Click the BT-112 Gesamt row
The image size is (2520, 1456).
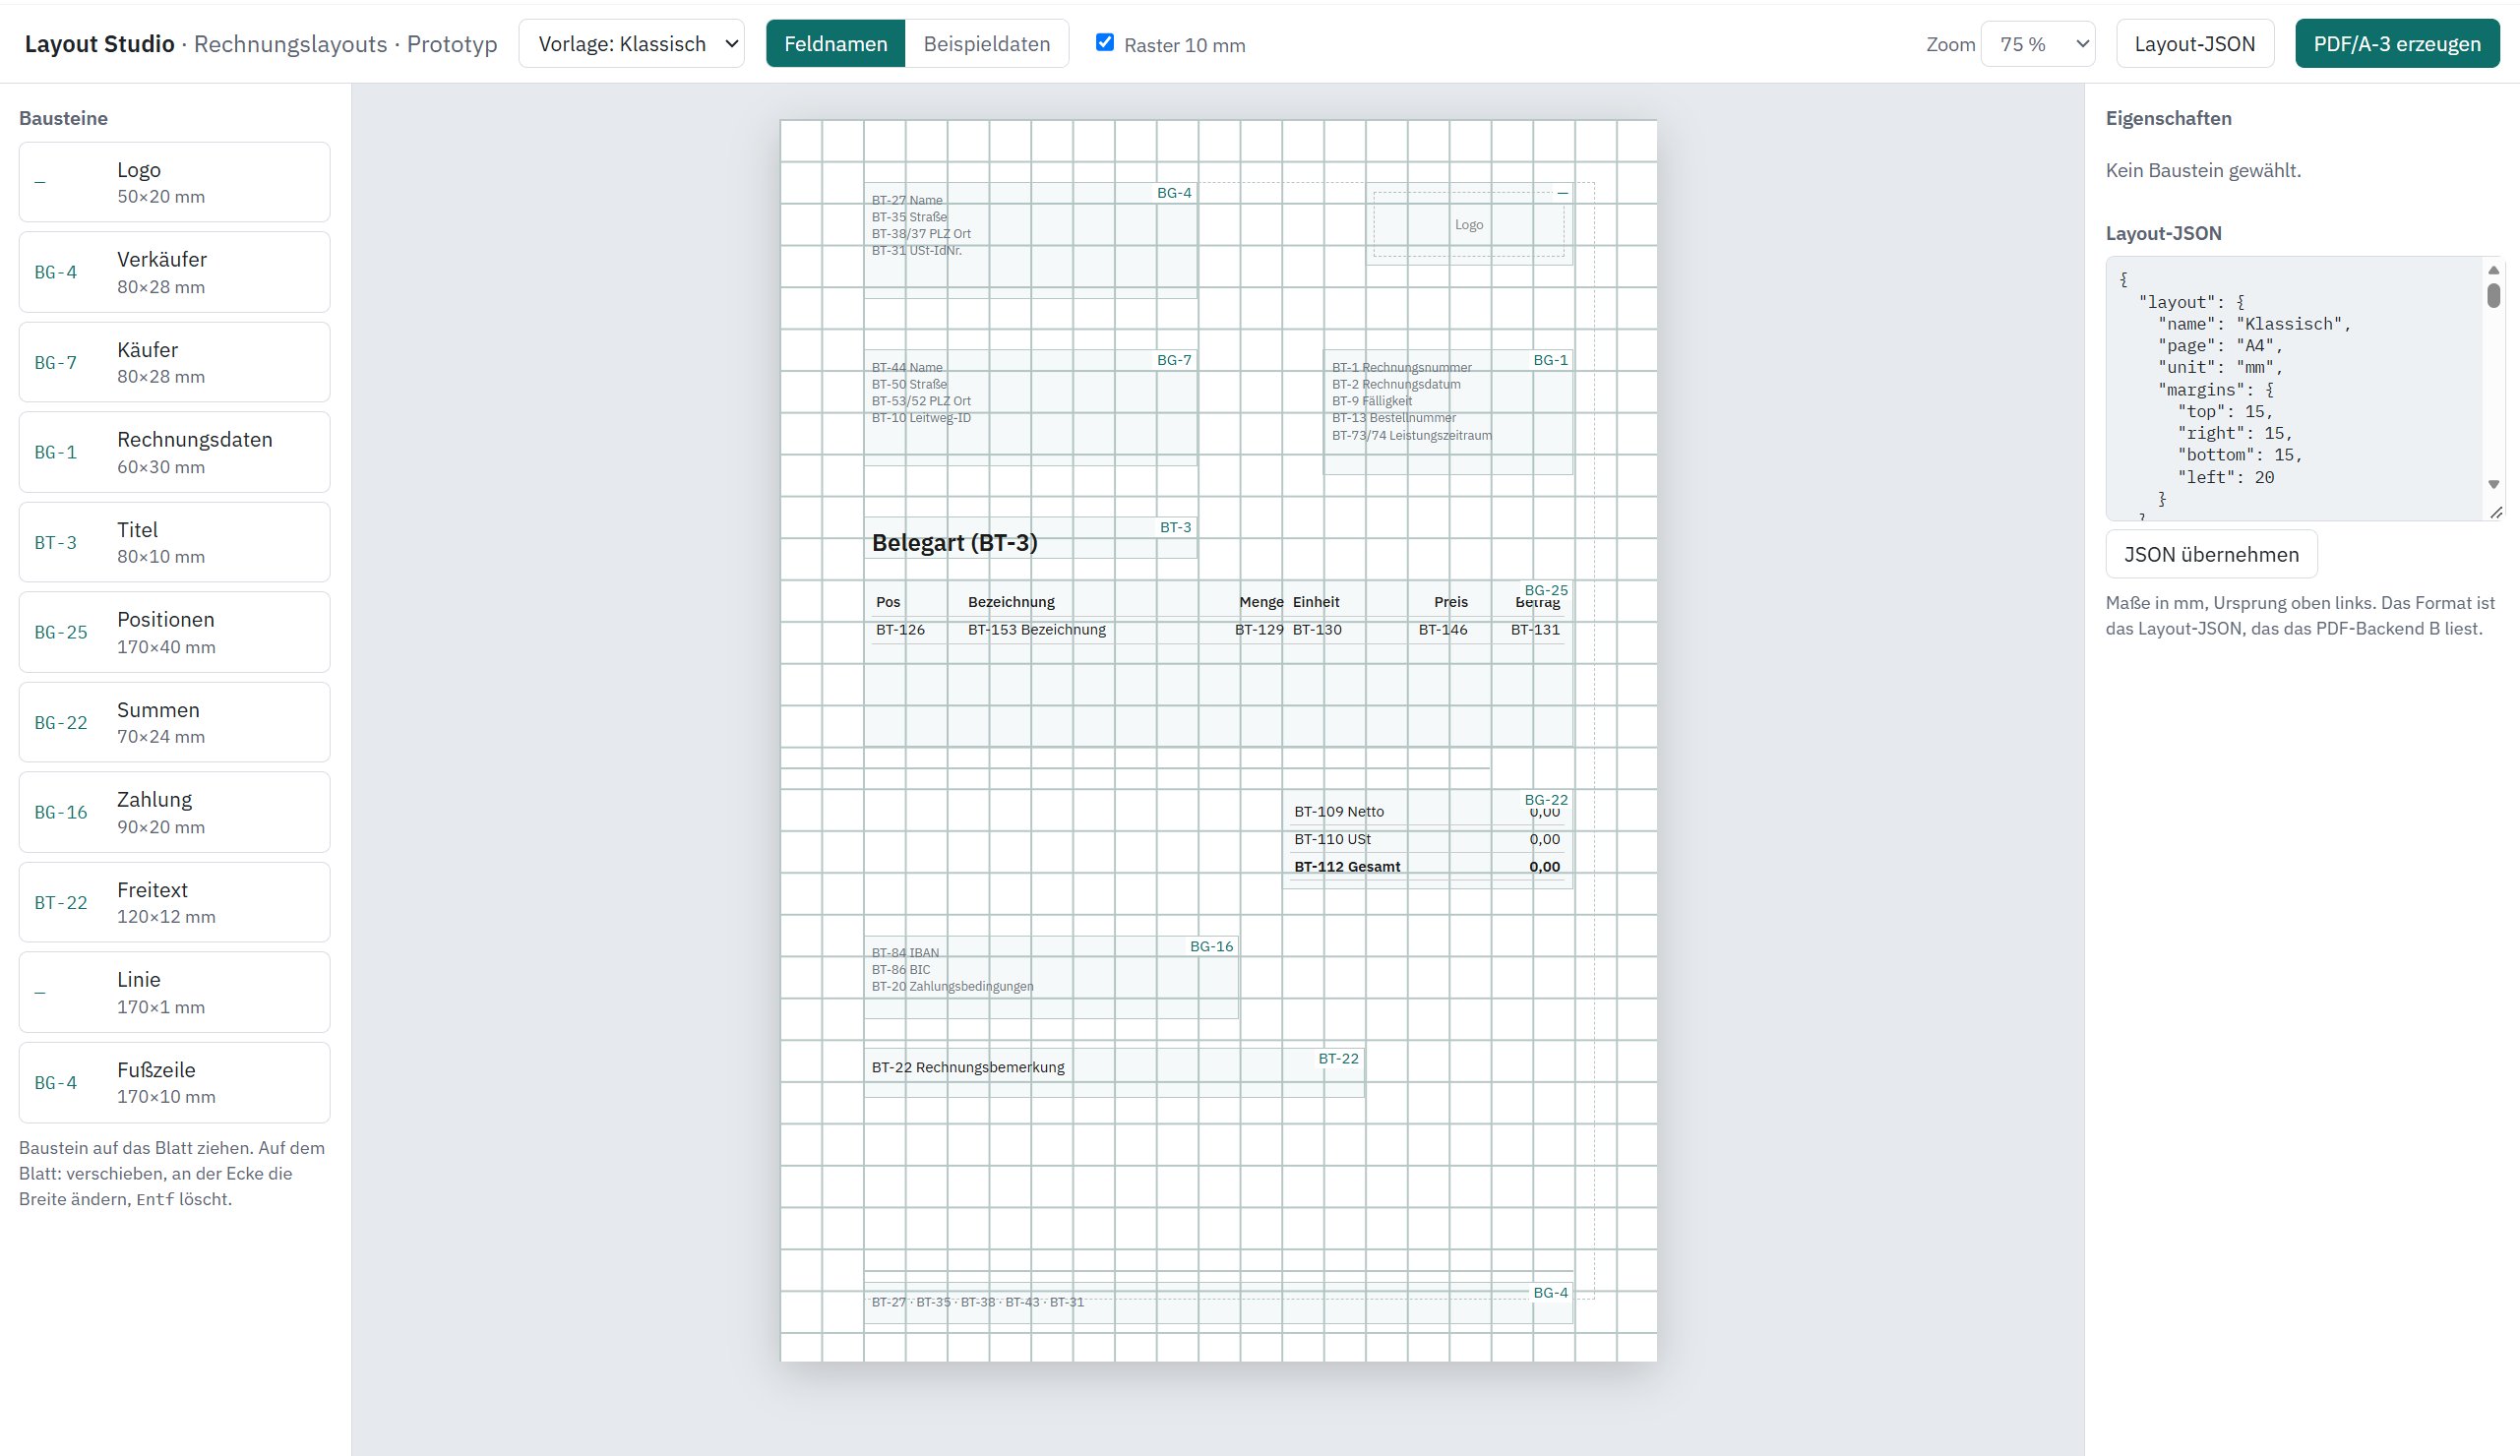pyautogui.click(x=1427, y=867)
